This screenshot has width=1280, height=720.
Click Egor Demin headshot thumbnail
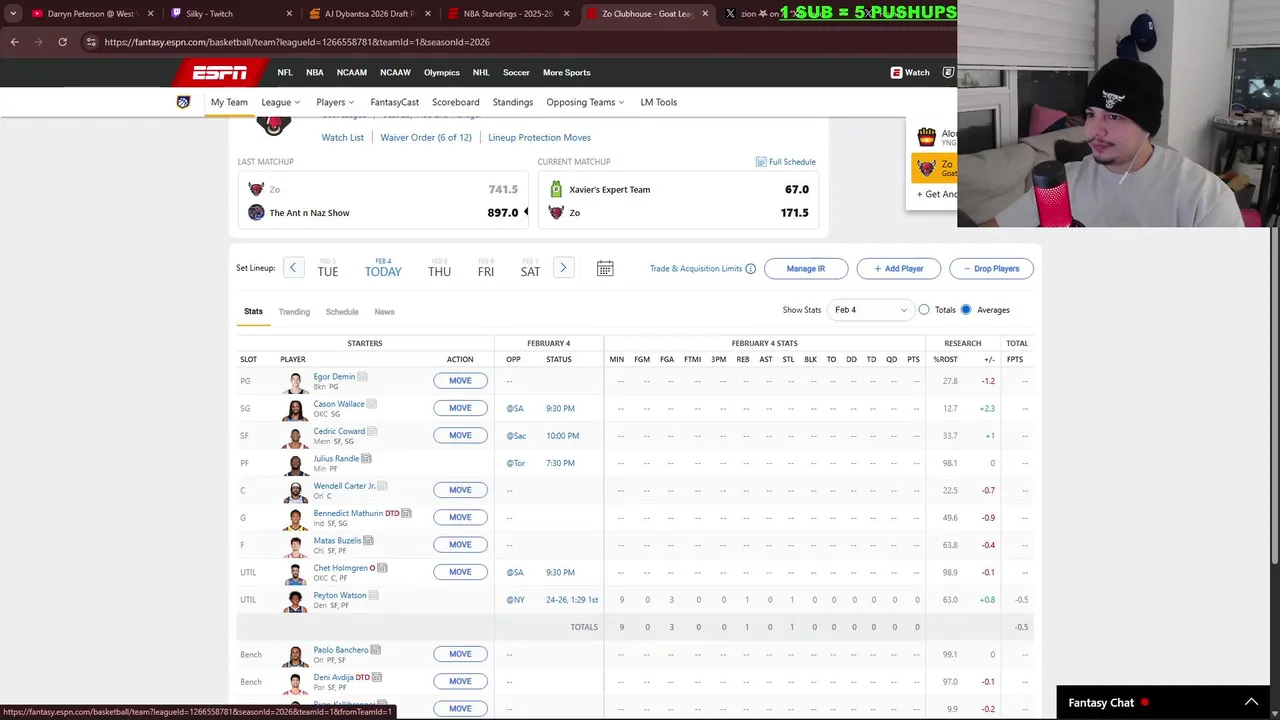295,382
